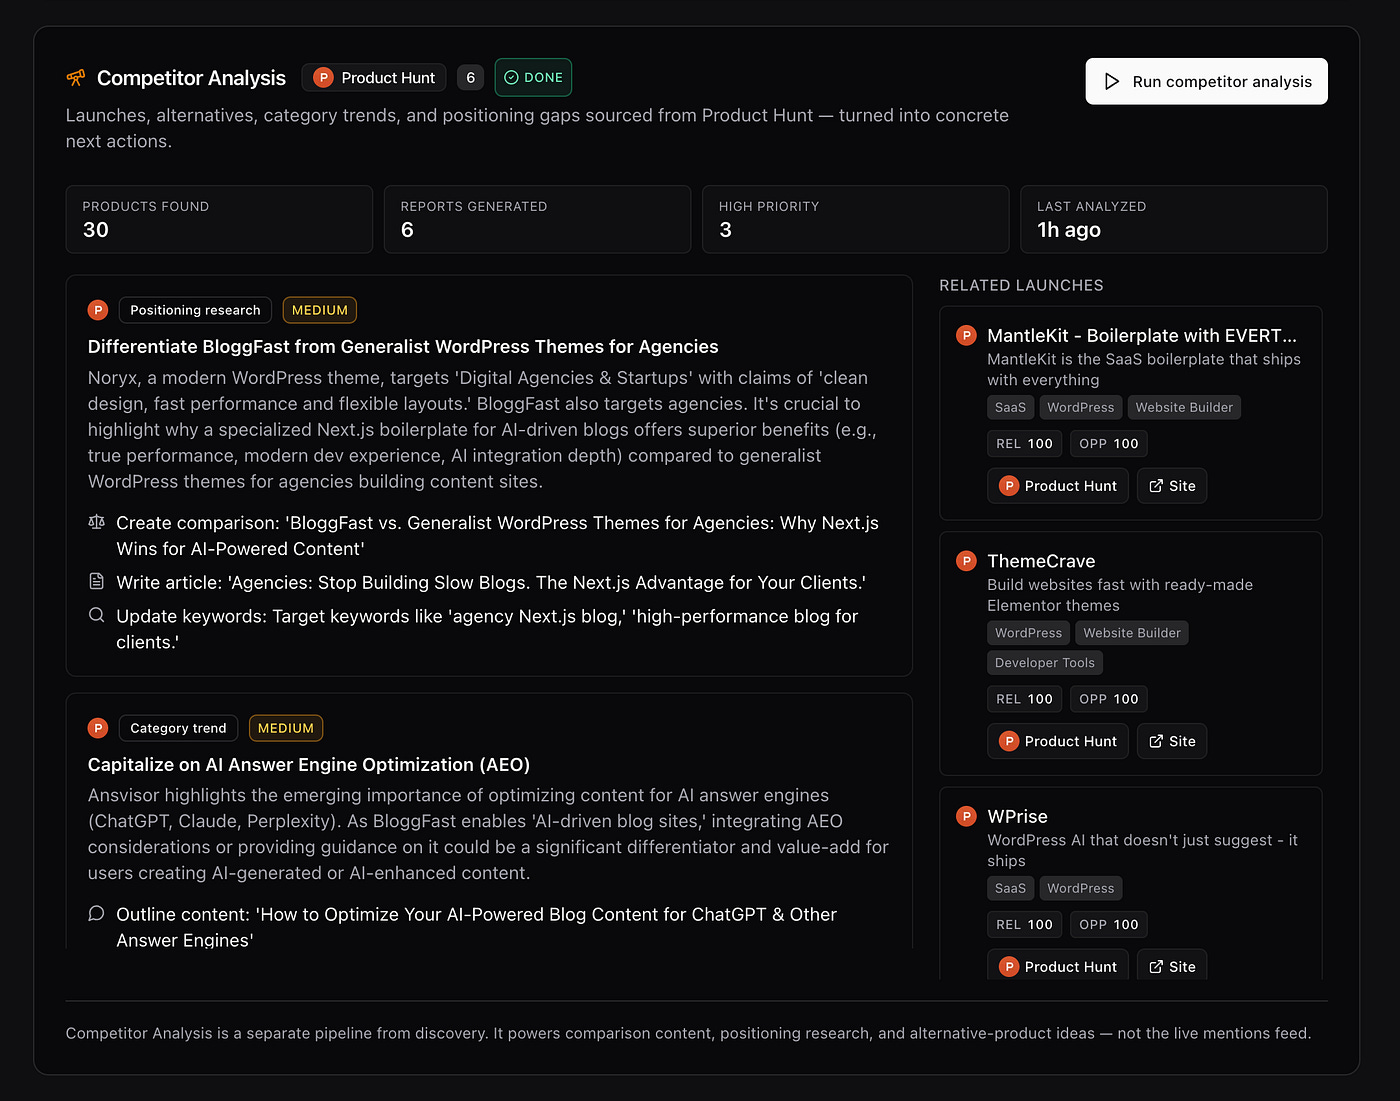Viewport: 1400px width, 1101px height.
Task: Click the chat bubble icon next to Outline content
Action: point(96,913)
